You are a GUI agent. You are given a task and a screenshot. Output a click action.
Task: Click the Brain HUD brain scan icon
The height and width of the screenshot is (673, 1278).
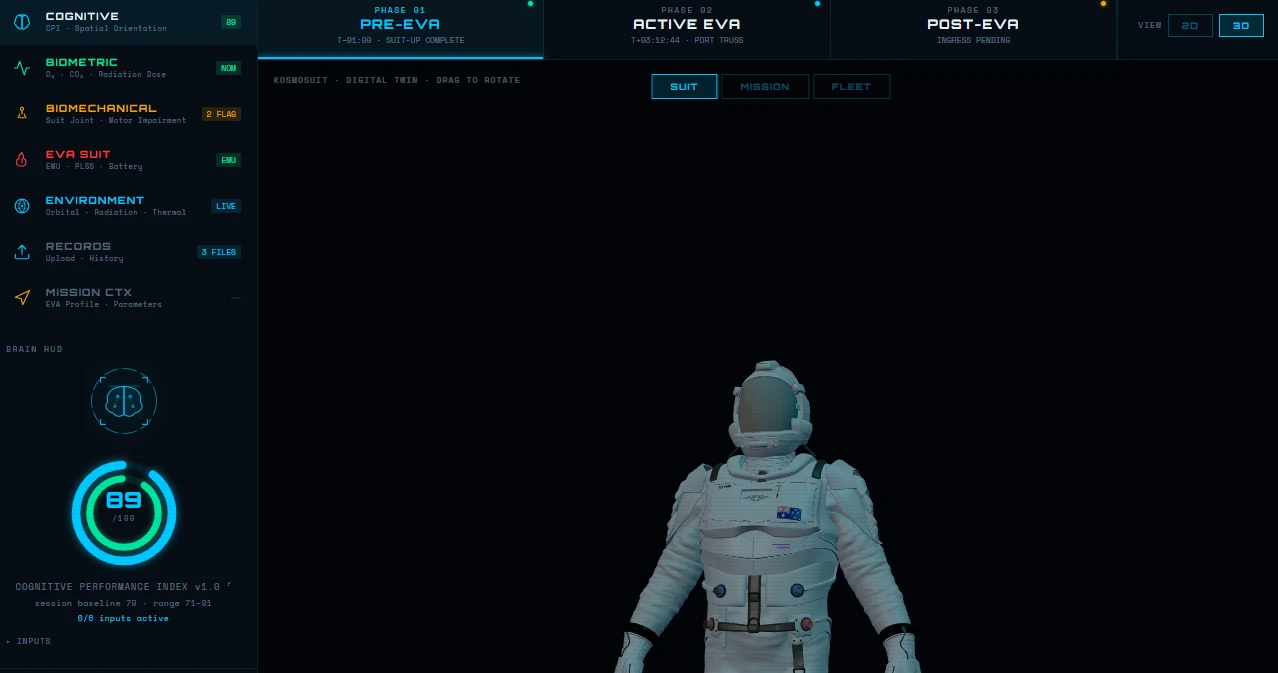point(124,401)
